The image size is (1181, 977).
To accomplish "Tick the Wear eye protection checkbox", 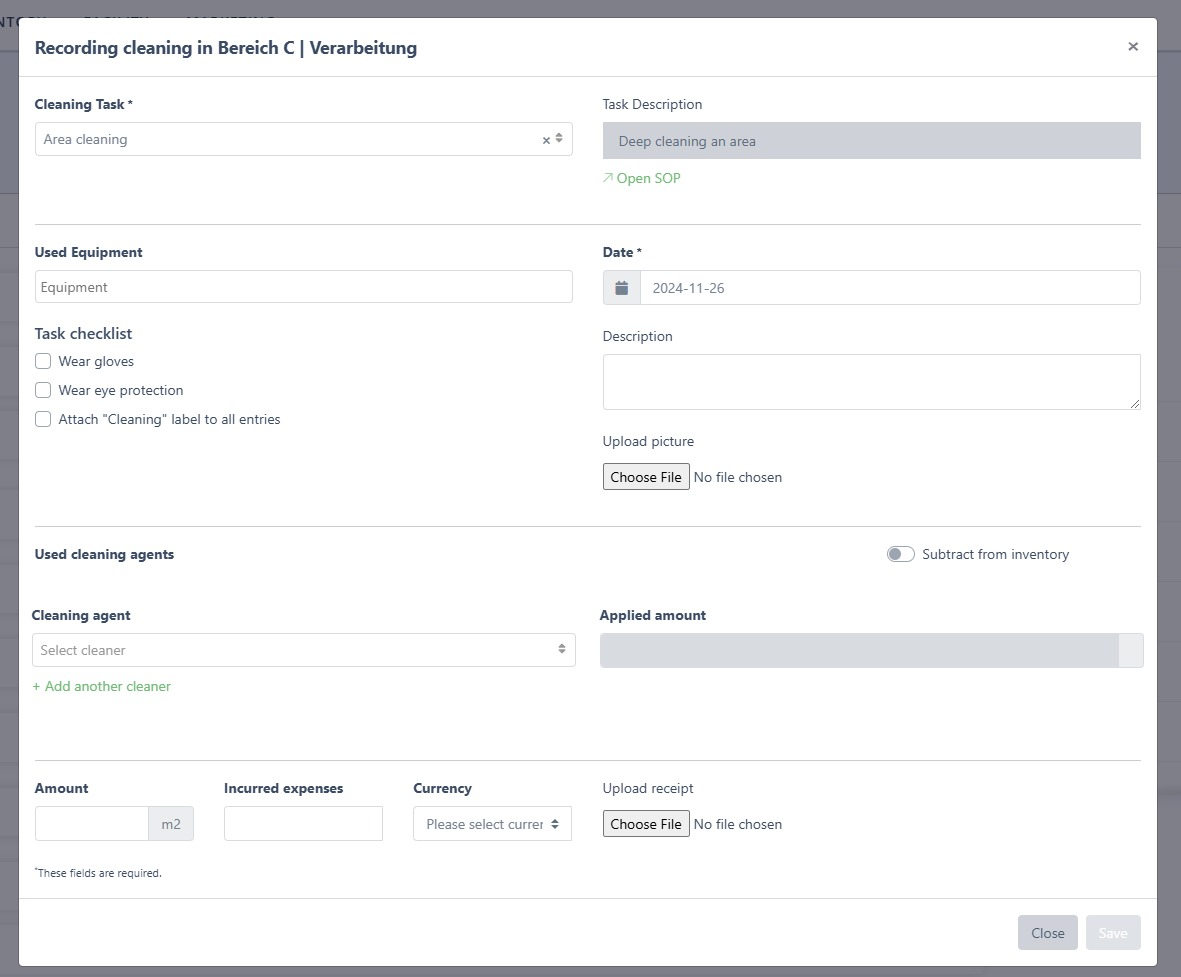I will click(43, 390).
